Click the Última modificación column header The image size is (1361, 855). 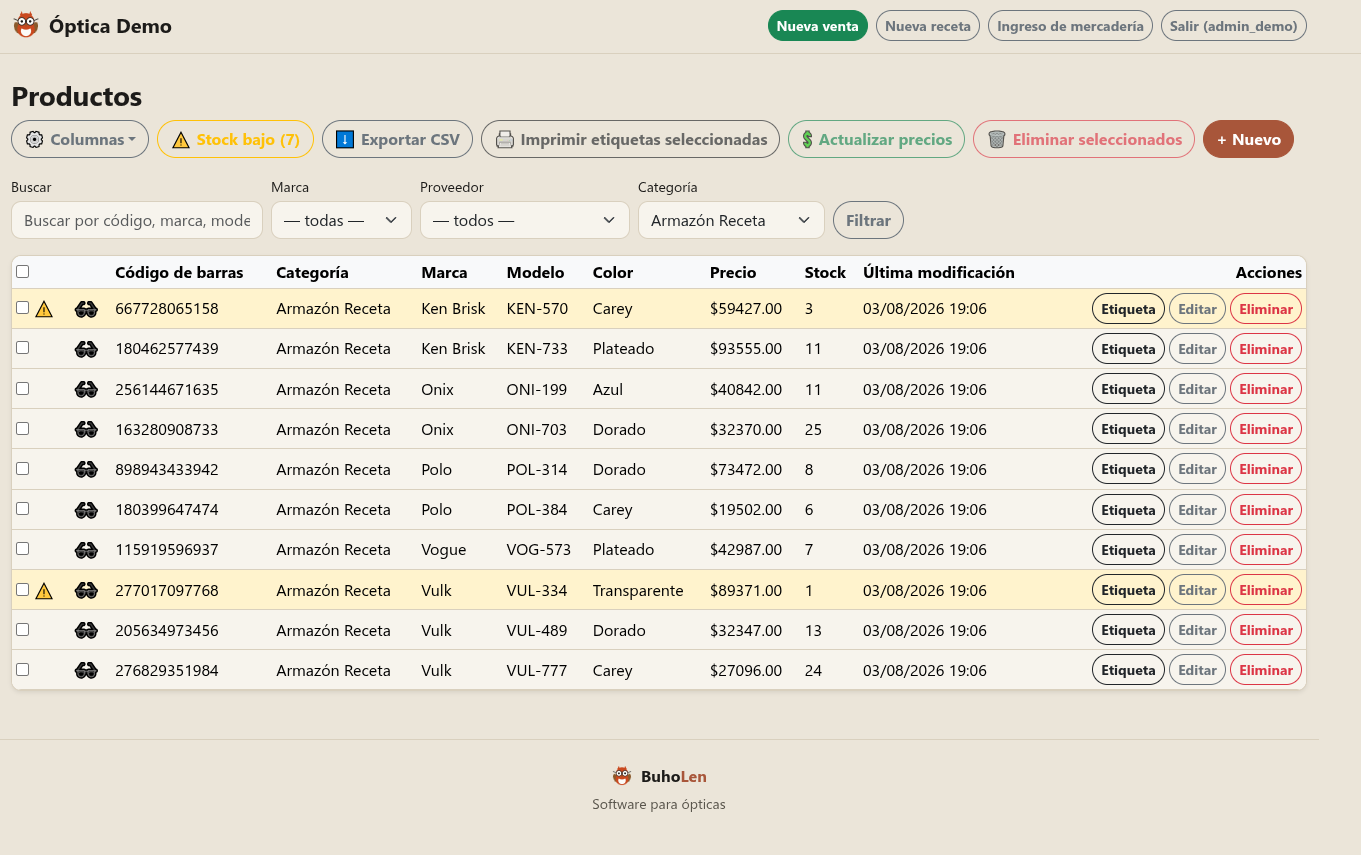pyautogui.click(x=939, y=272)
